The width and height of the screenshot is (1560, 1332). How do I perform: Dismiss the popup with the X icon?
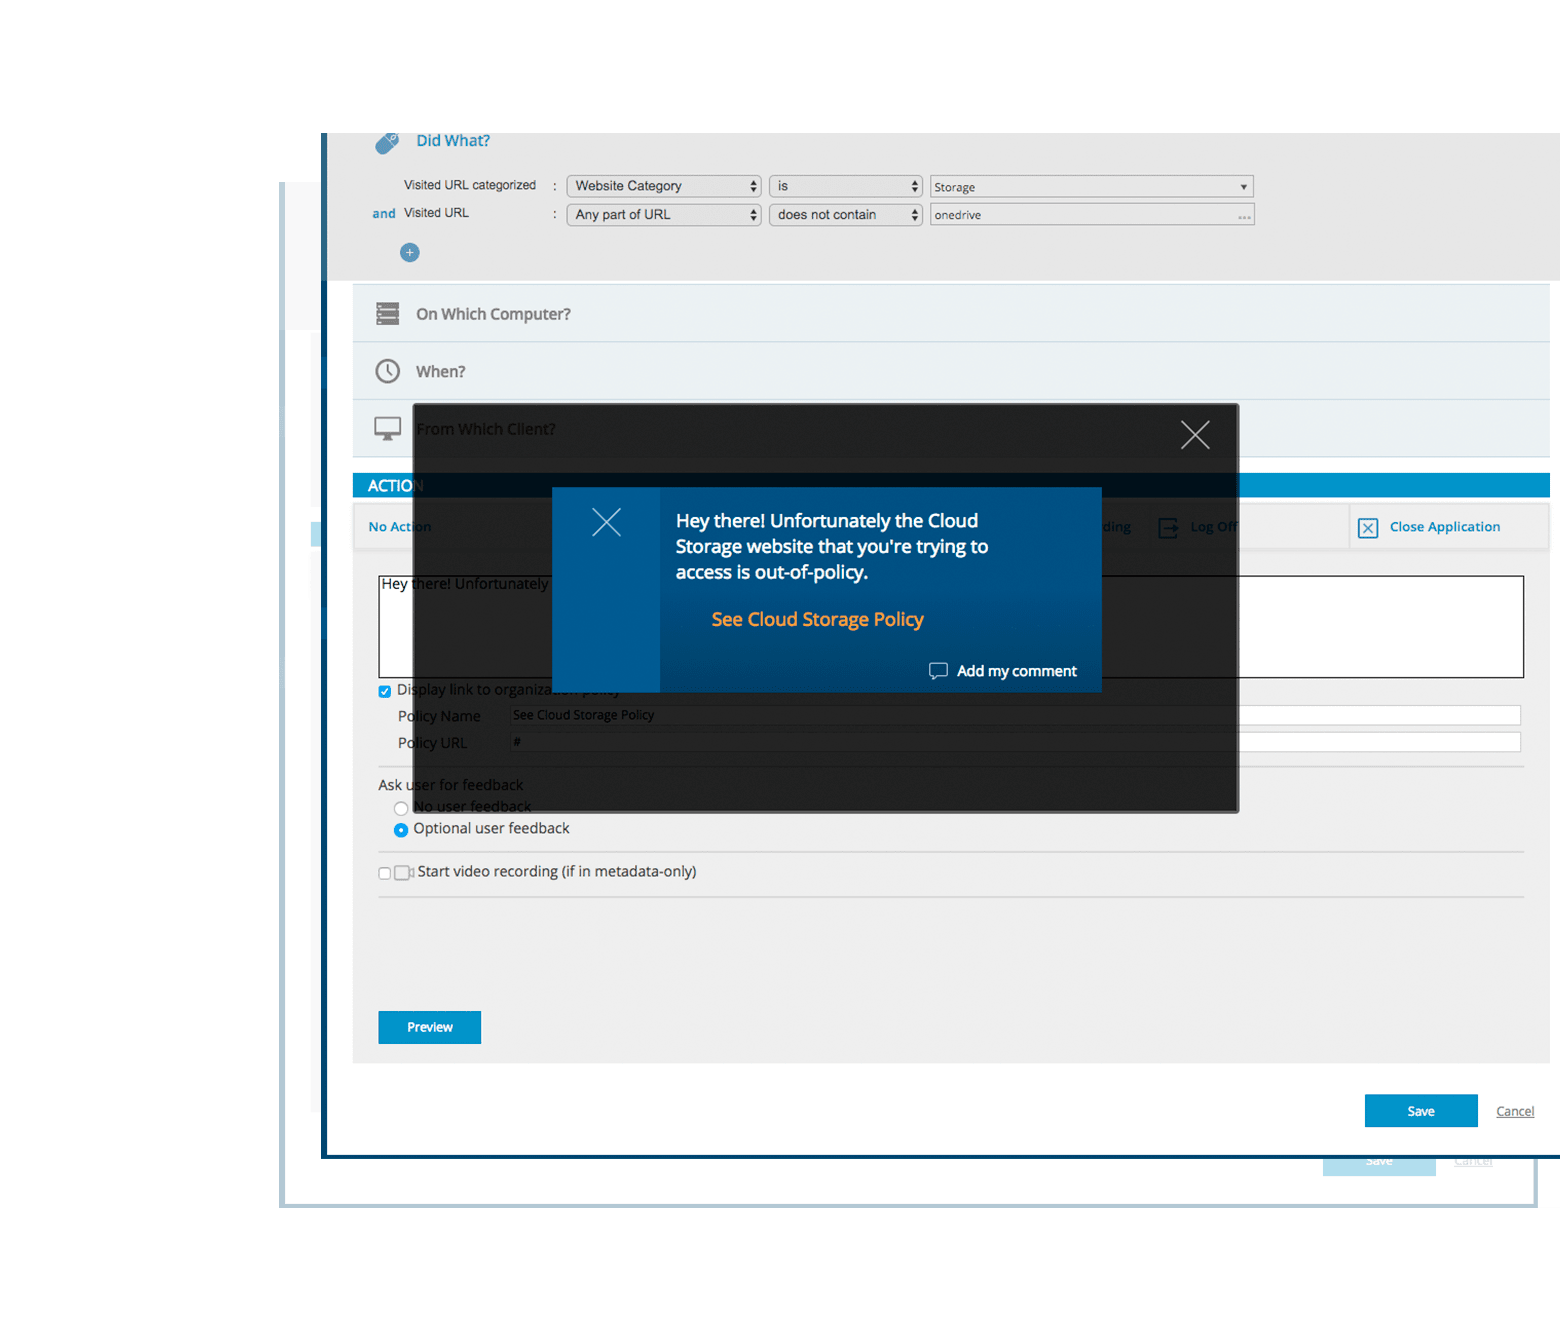(1195, 434)
